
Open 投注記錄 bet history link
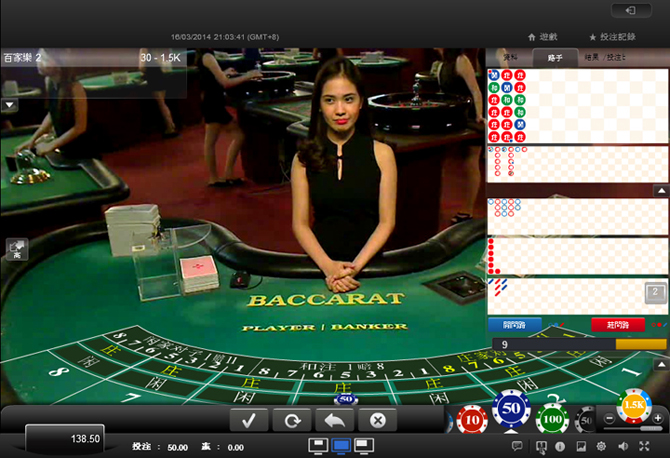tap(612, 37)
